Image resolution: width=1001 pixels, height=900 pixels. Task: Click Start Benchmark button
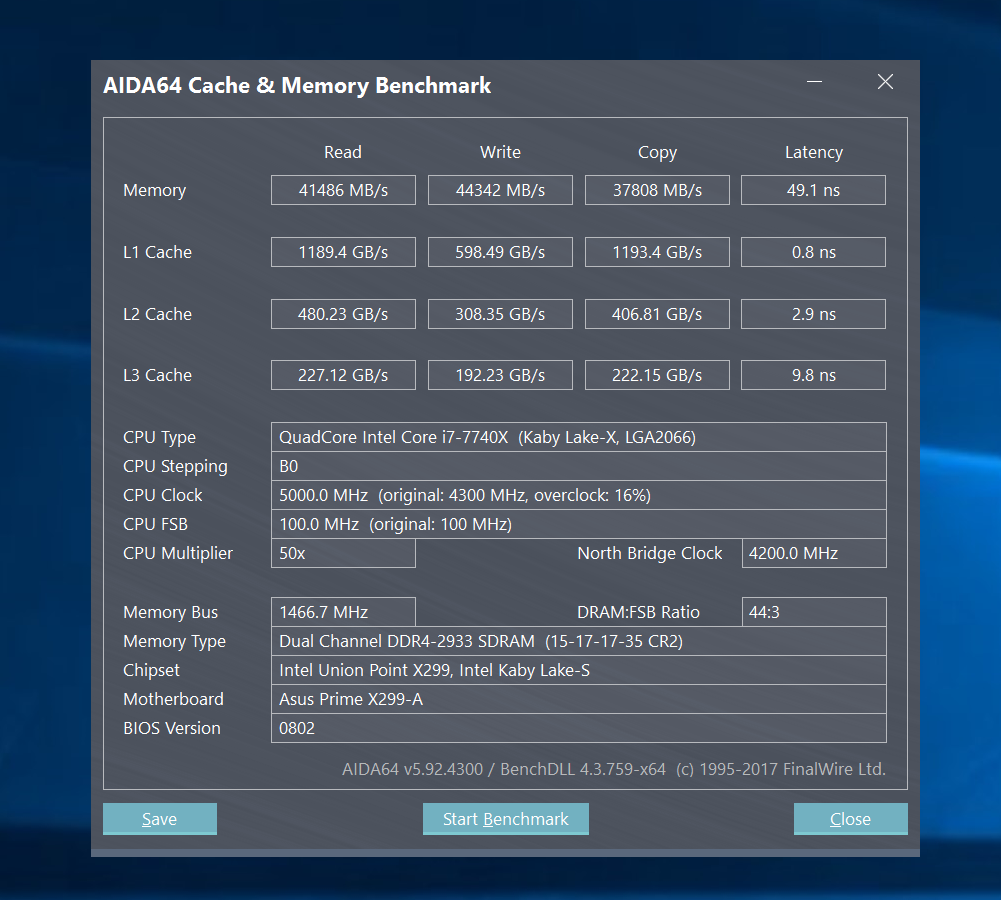click(x=506, y=819)
